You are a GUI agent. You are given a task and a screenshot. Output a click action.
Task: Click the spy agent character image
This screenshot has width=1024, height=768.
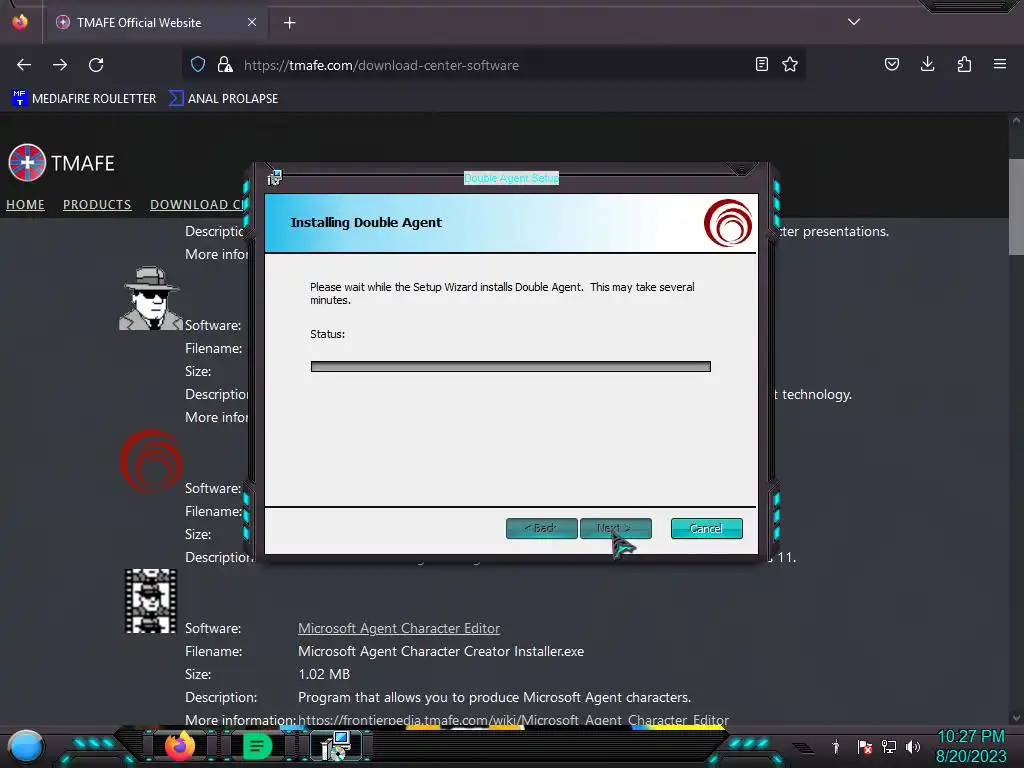[x=150, y=298]
